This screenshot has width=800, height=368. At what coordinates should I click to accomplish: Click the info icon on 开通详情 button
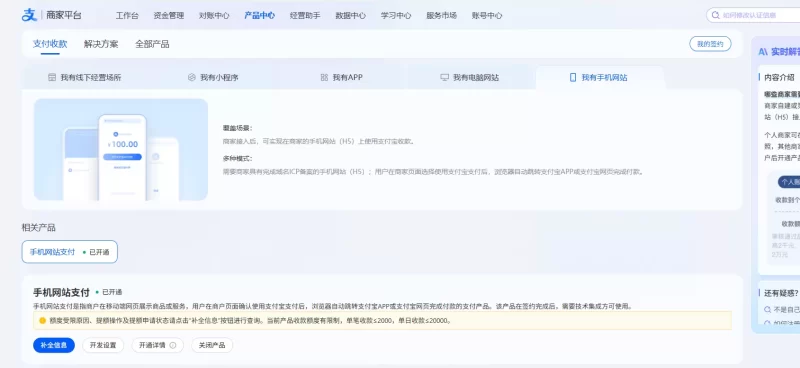(172, 346)
